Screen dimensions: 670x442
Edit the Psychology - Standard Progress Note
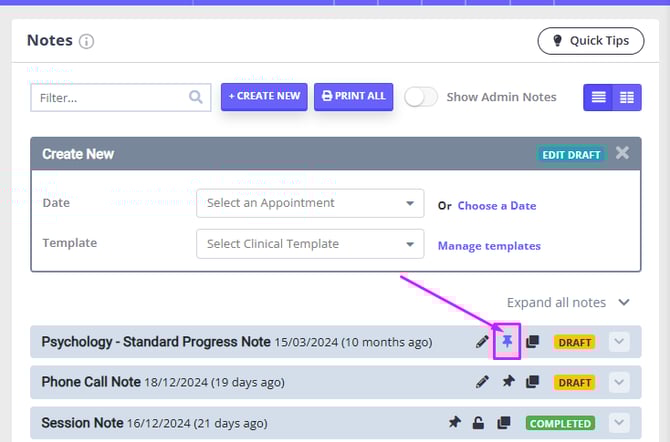(483, 342)
